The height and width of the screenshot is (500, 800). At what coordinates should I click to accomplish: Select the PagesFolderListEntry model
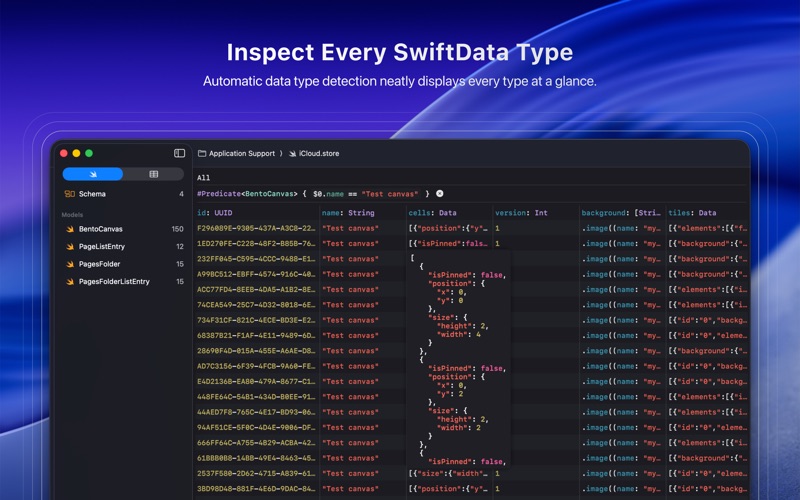123,281
